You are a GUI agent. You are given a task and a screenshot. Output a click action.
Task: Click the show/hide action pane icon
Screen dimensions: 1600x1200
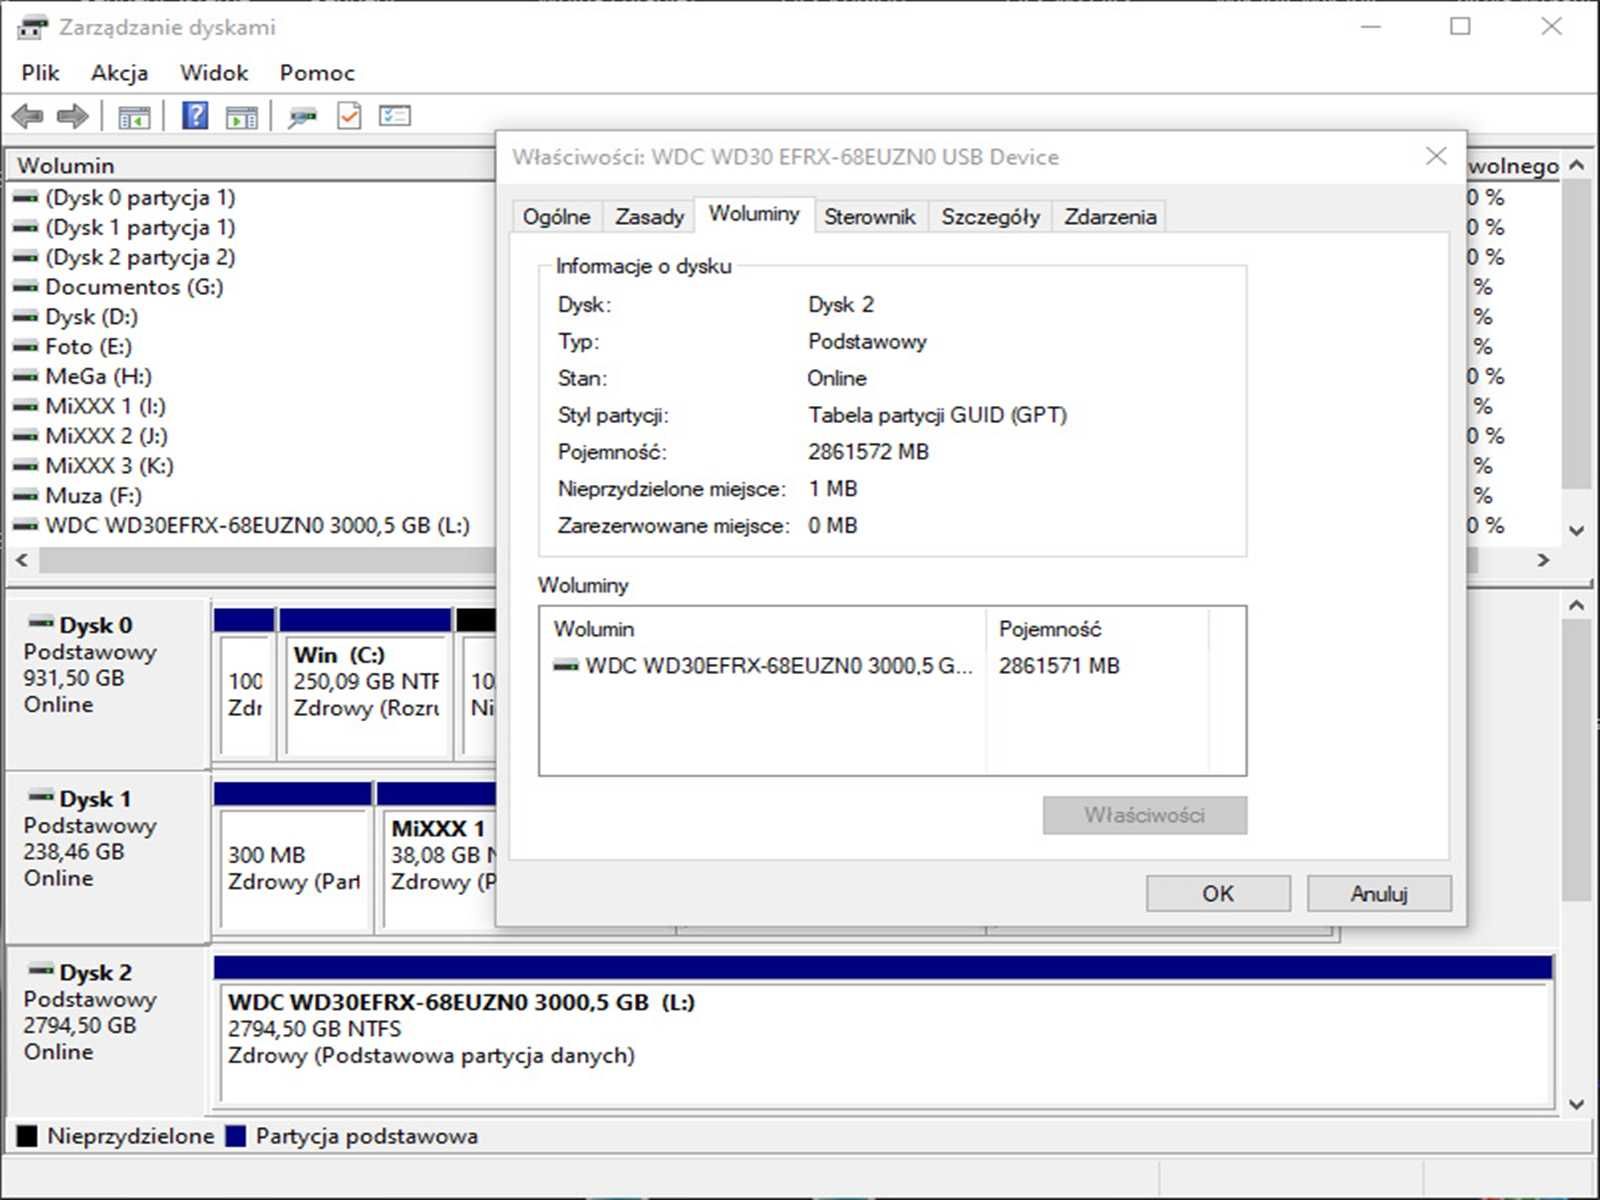(x=241, y=117)
